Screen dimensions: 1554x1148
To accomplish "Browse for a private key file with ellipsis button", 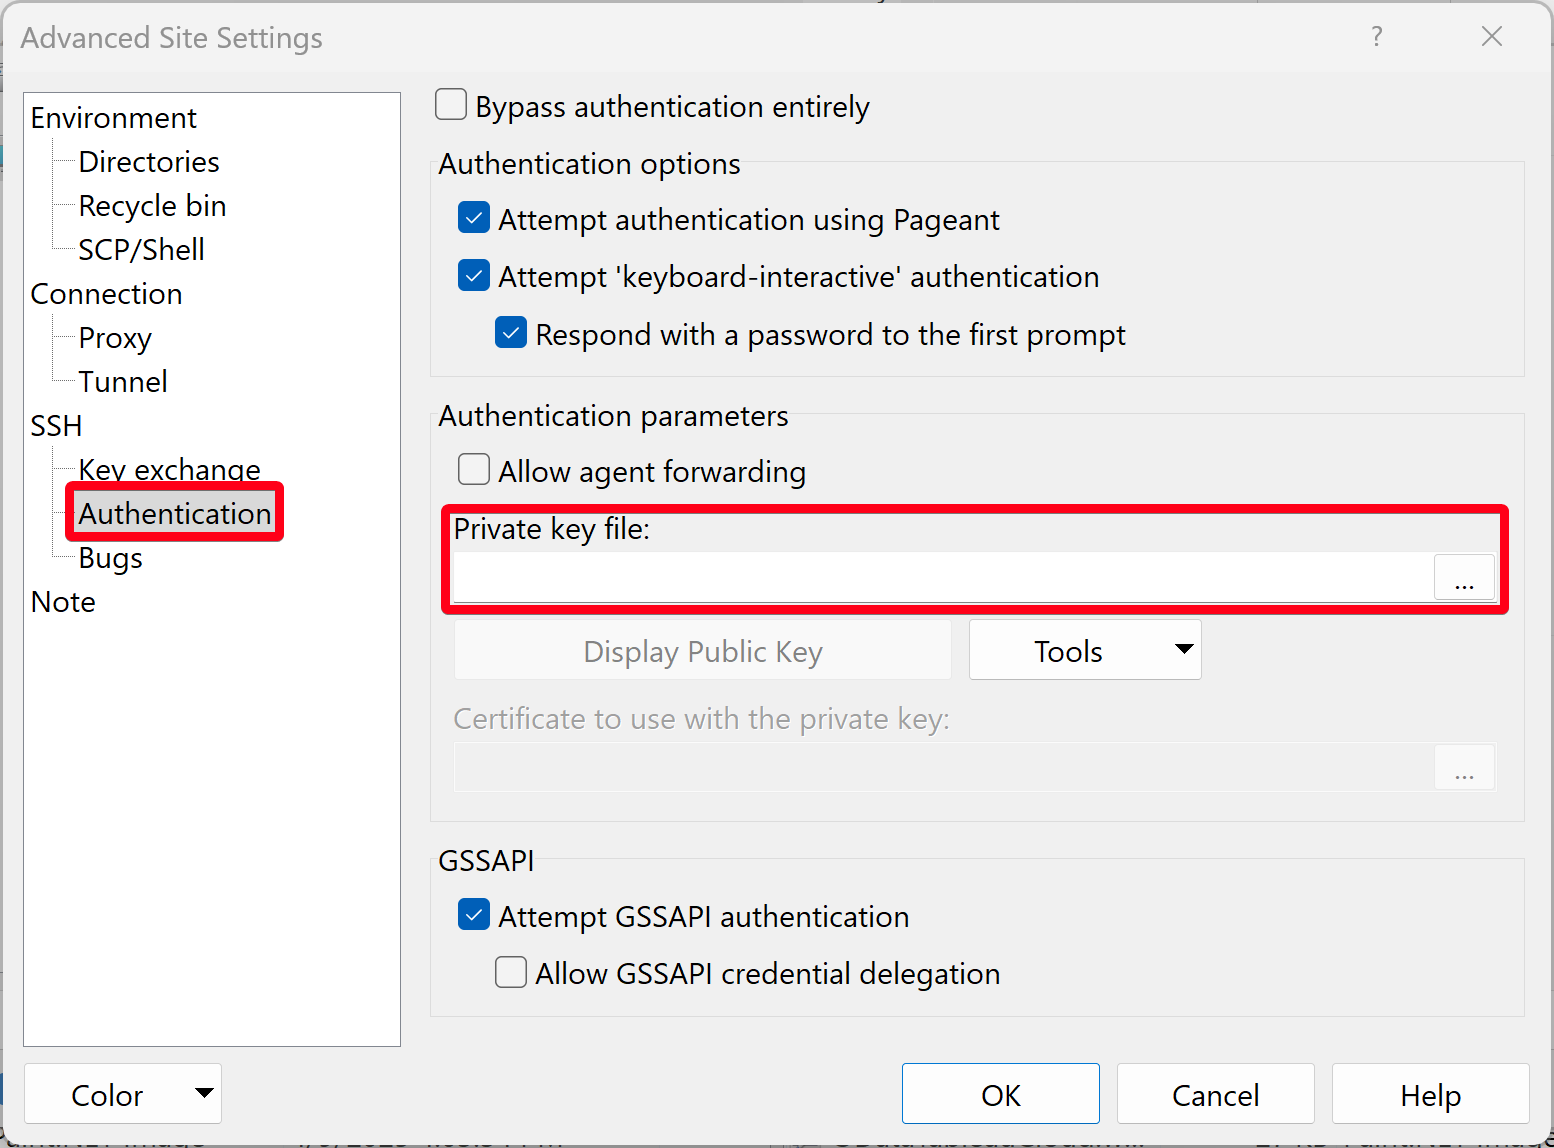I will (1464, 577).
